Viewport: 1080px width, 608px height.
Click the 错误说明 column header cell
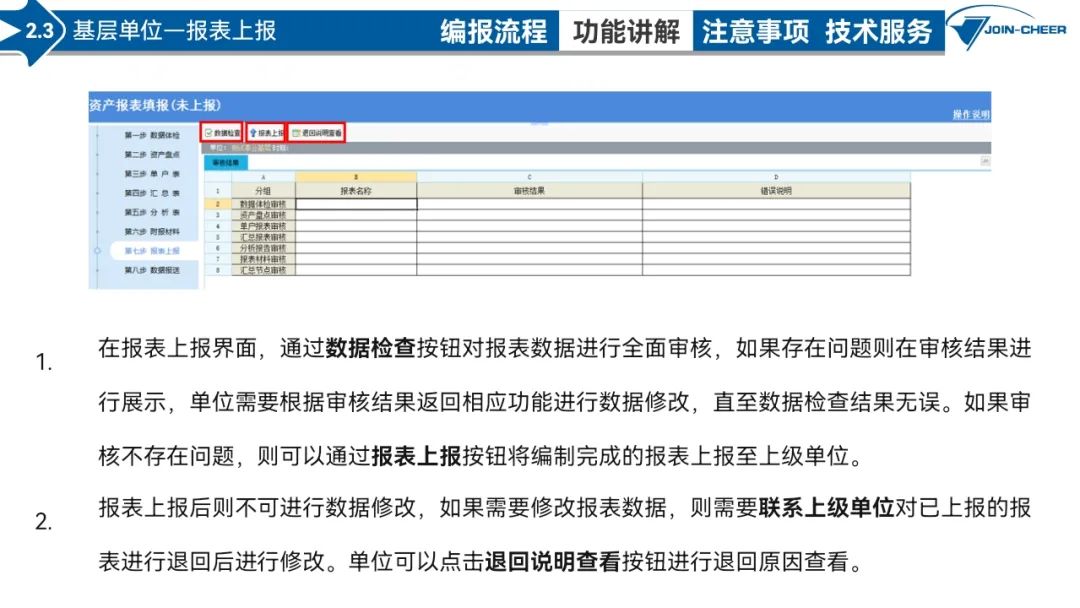[776, 191]
